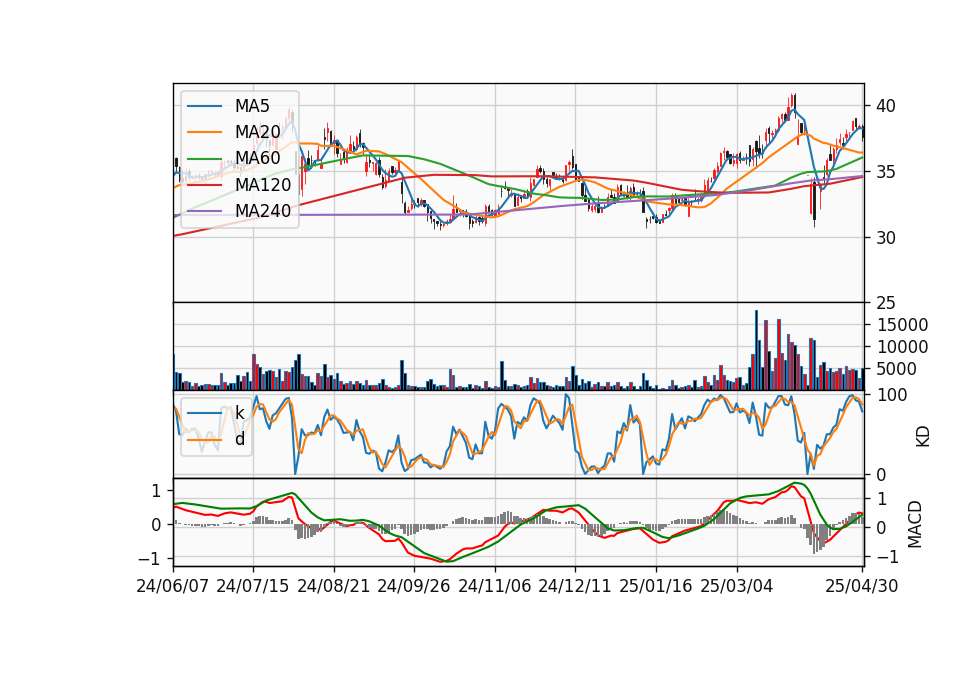Select the MA60 legend label
This screenshot has width=960, height=690.
coord(257,158)
